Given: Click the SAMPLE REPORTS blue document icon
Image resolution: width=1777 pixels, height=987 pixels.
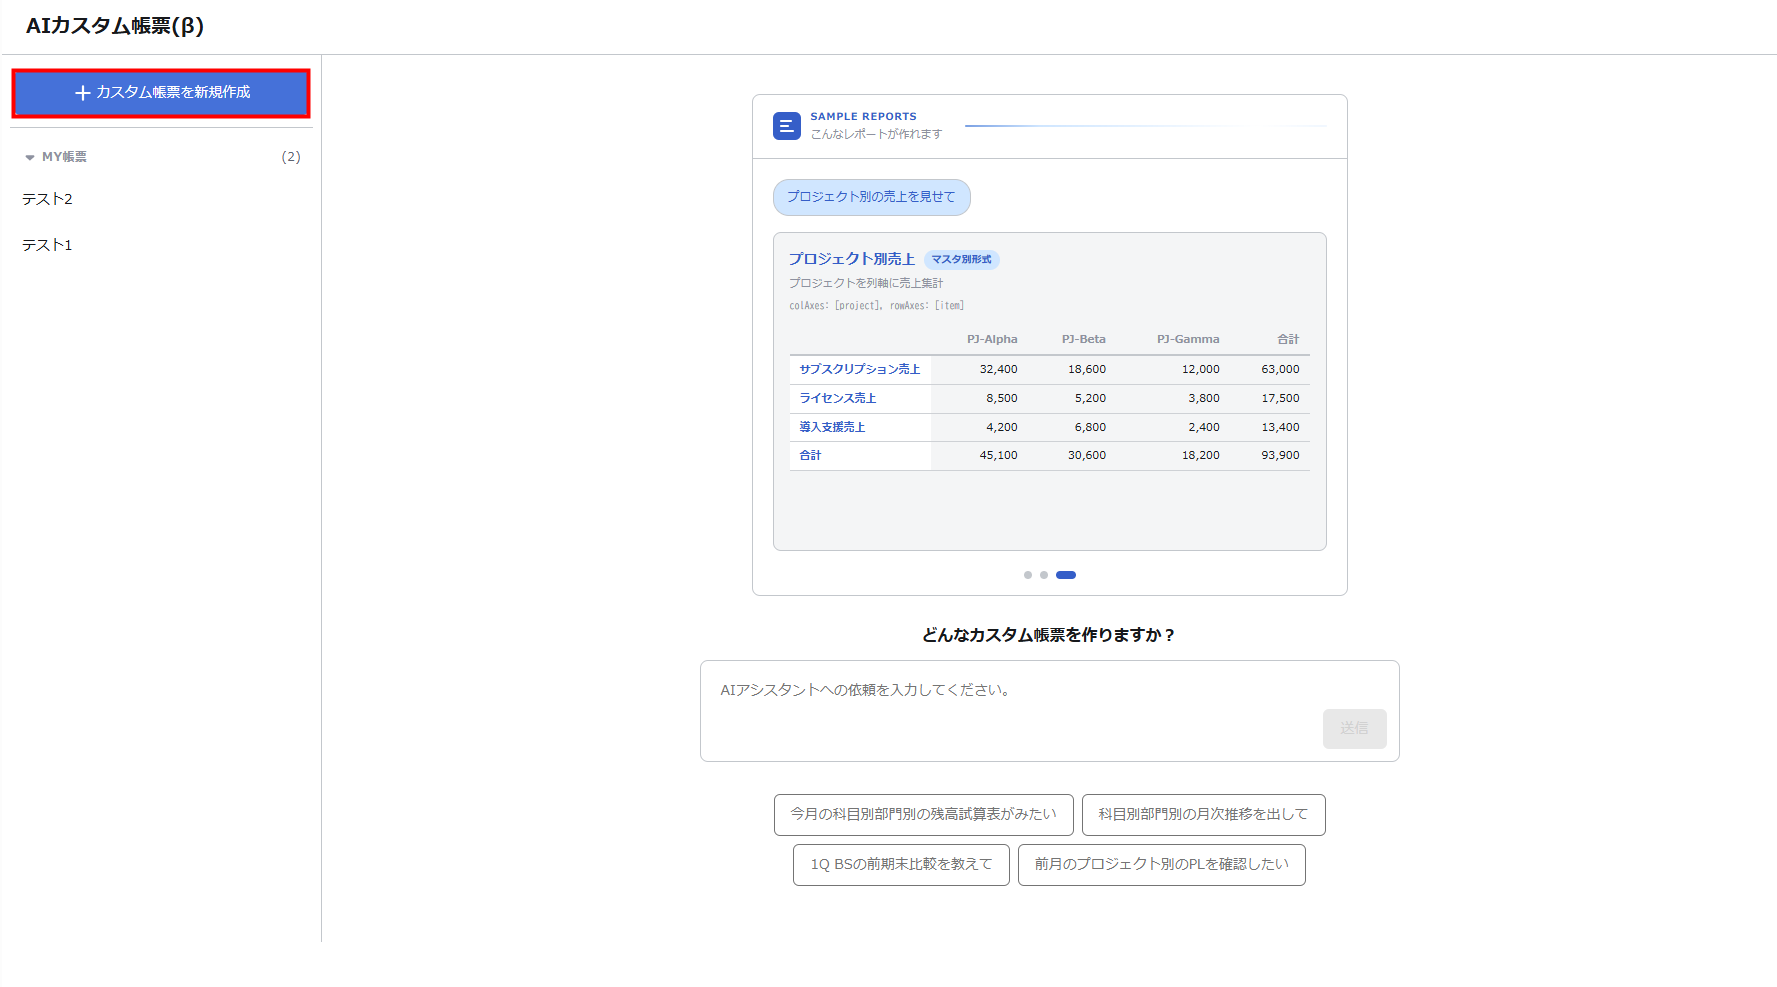Looking at the screenshot, I should pyautogui.click(x=786, y=126).
